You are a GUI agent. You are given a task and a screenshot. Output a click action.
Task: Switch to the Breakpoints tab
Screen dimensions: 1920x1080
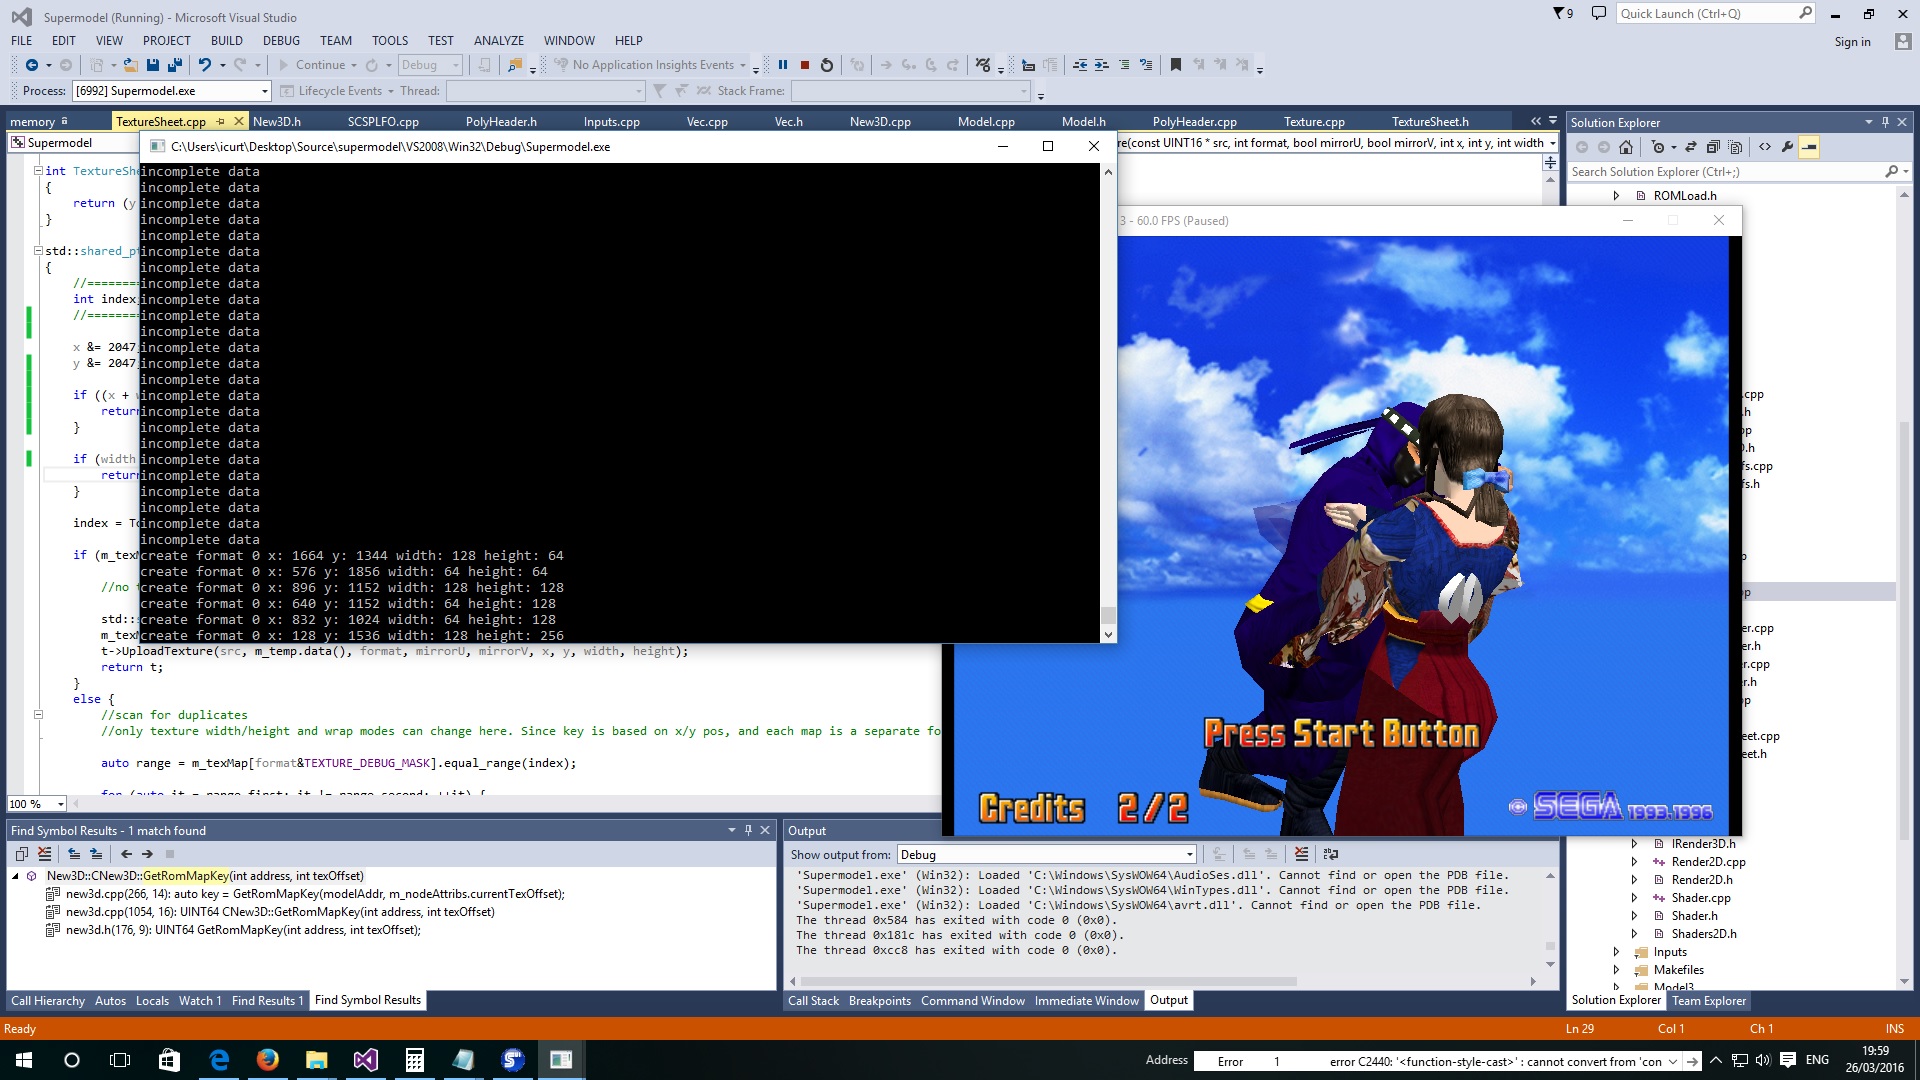[x=880, y=1001]
